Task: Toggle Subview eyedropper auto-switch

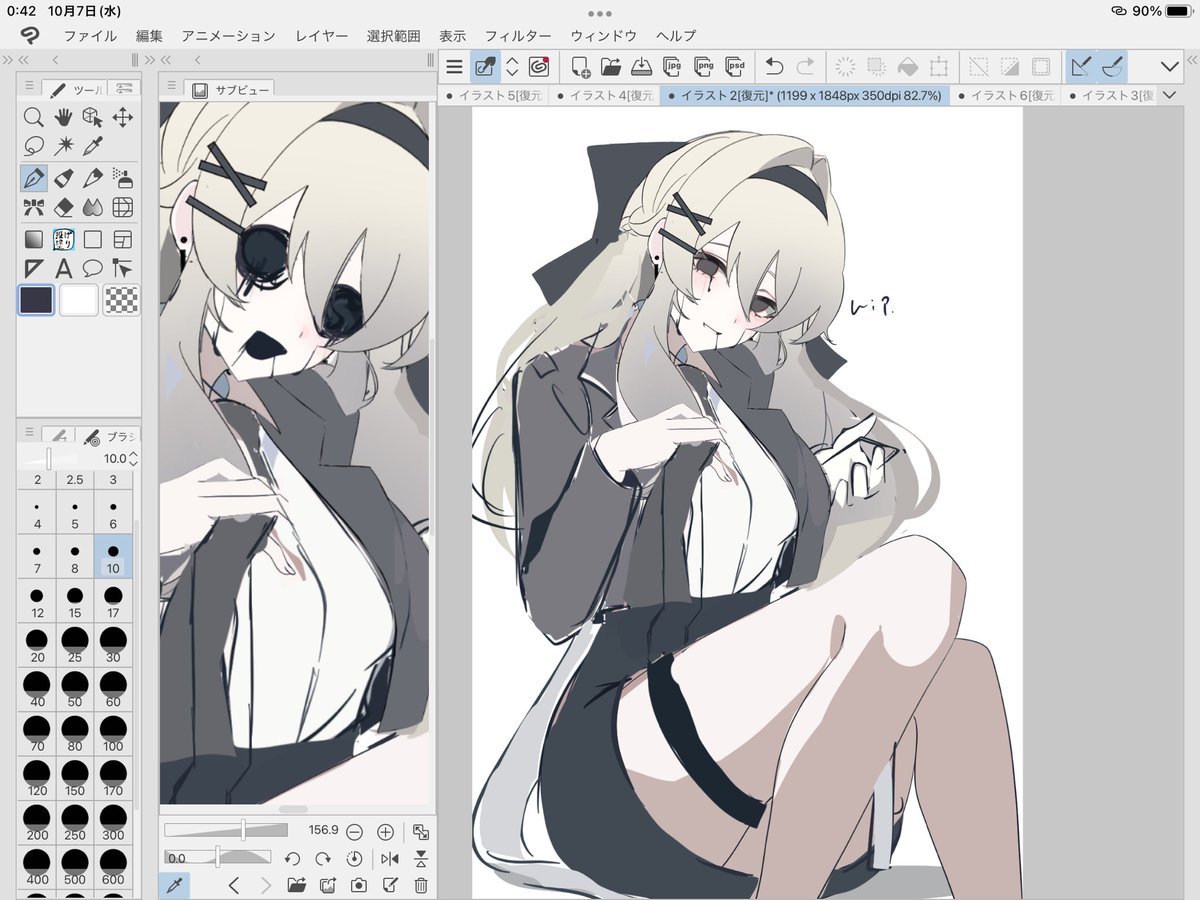Action: click(173, 885)
